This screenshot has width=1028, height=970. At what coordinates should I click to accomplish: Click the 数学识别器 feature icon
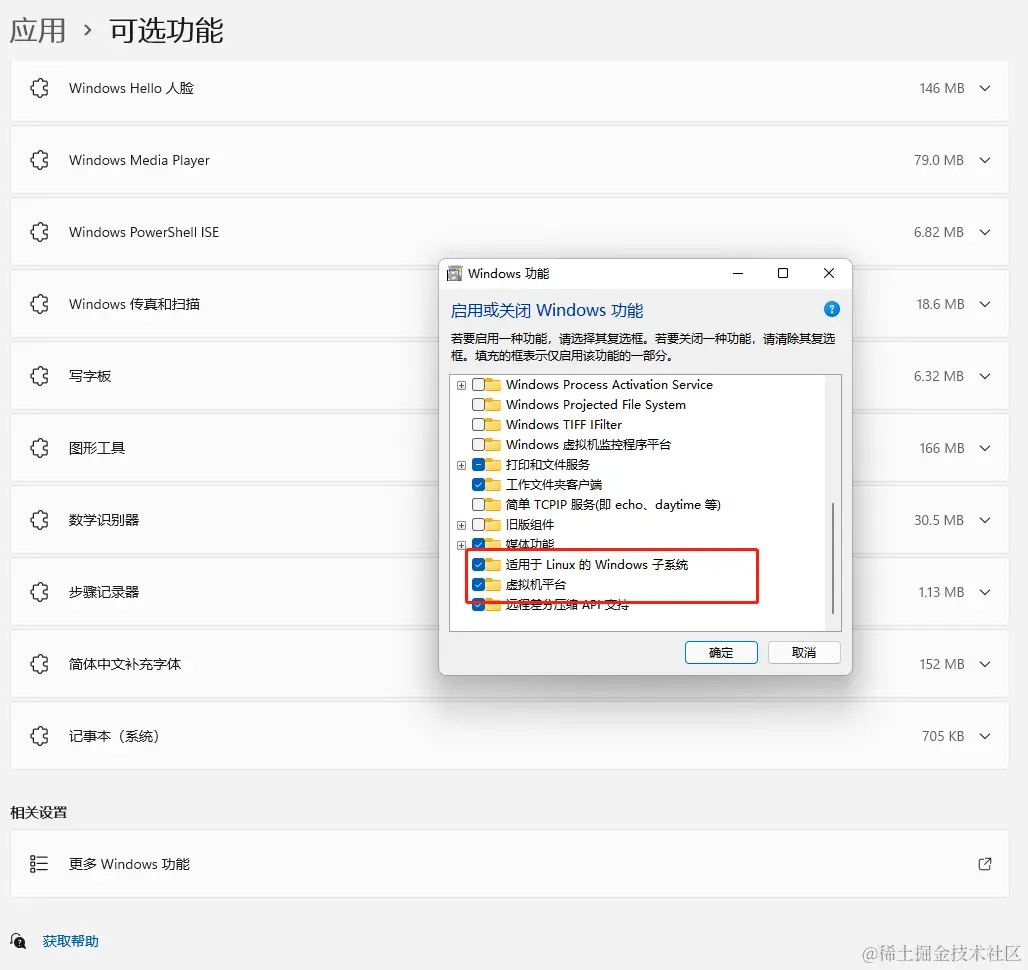pyautogui.click(x=39, y=520)
